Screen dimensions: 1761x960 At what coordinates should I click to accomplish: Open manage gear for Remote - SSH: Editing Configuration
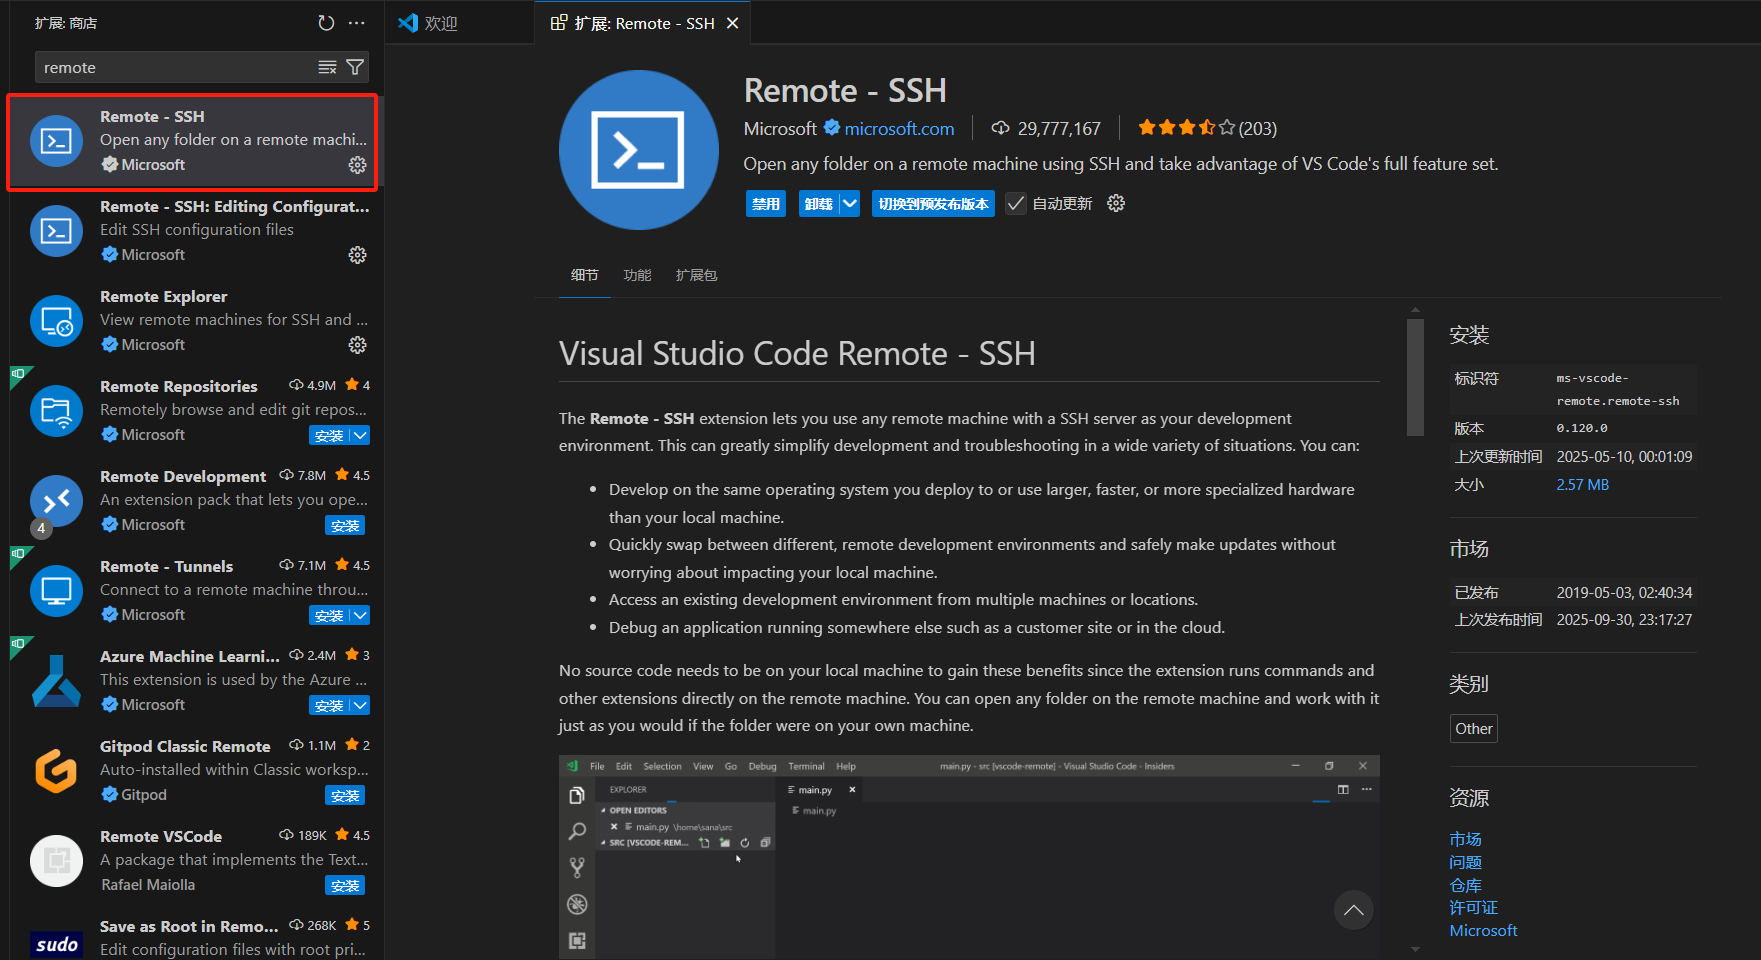(357, 255)
